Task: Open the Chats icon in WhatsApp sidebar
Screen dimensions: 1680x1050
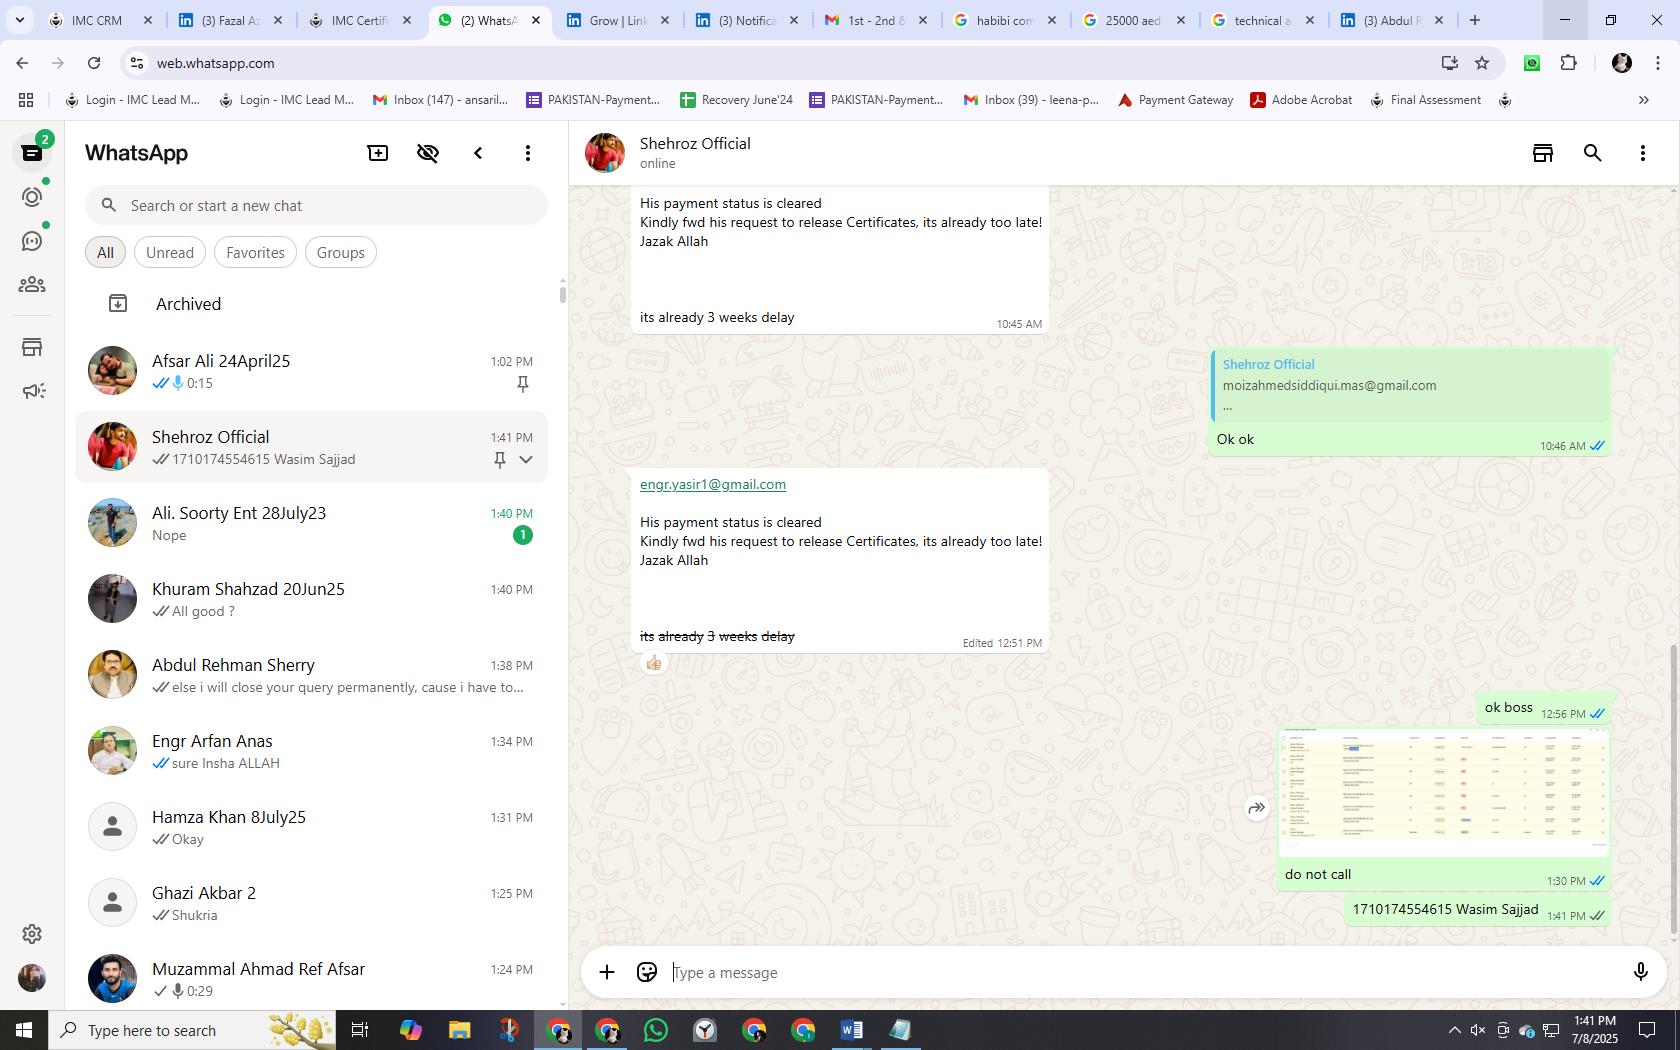Action: coord(32,153)
